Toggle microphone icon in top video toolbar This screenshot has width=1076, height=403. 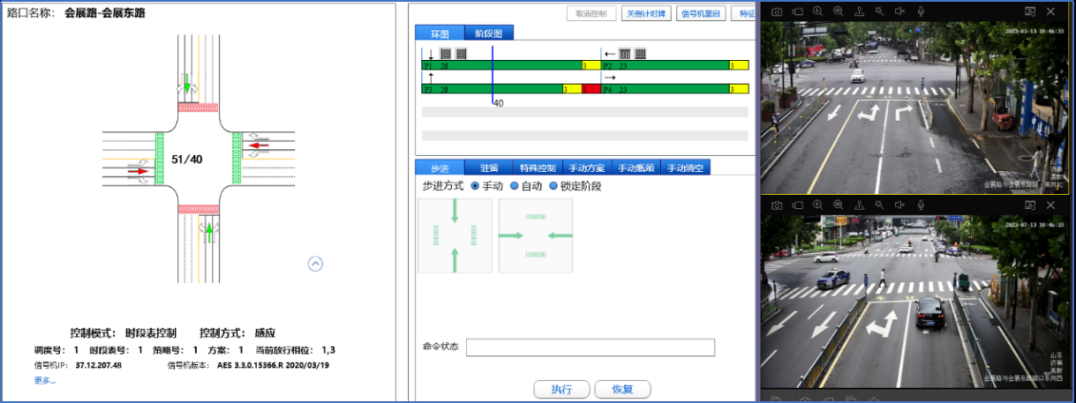point(919,10)
